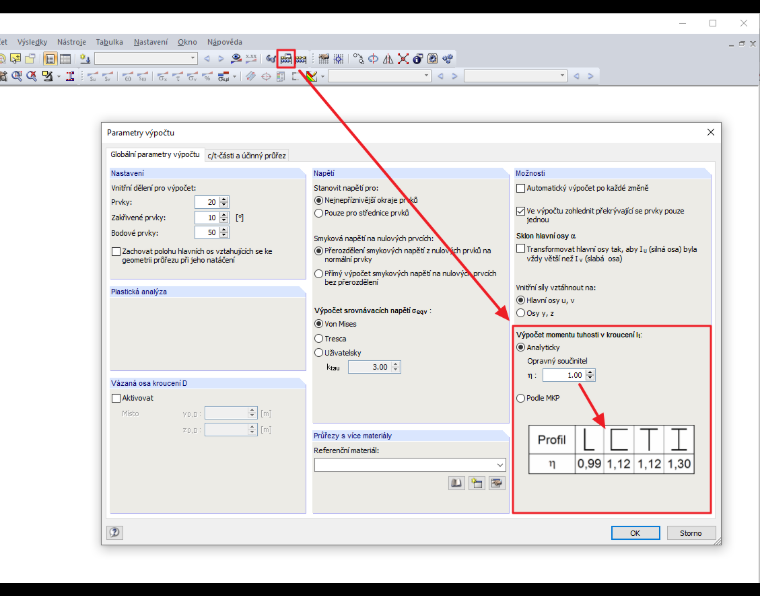Confirm dialog with OK button
The height and width of the screenshot is (596, 760).
point(635,533)
